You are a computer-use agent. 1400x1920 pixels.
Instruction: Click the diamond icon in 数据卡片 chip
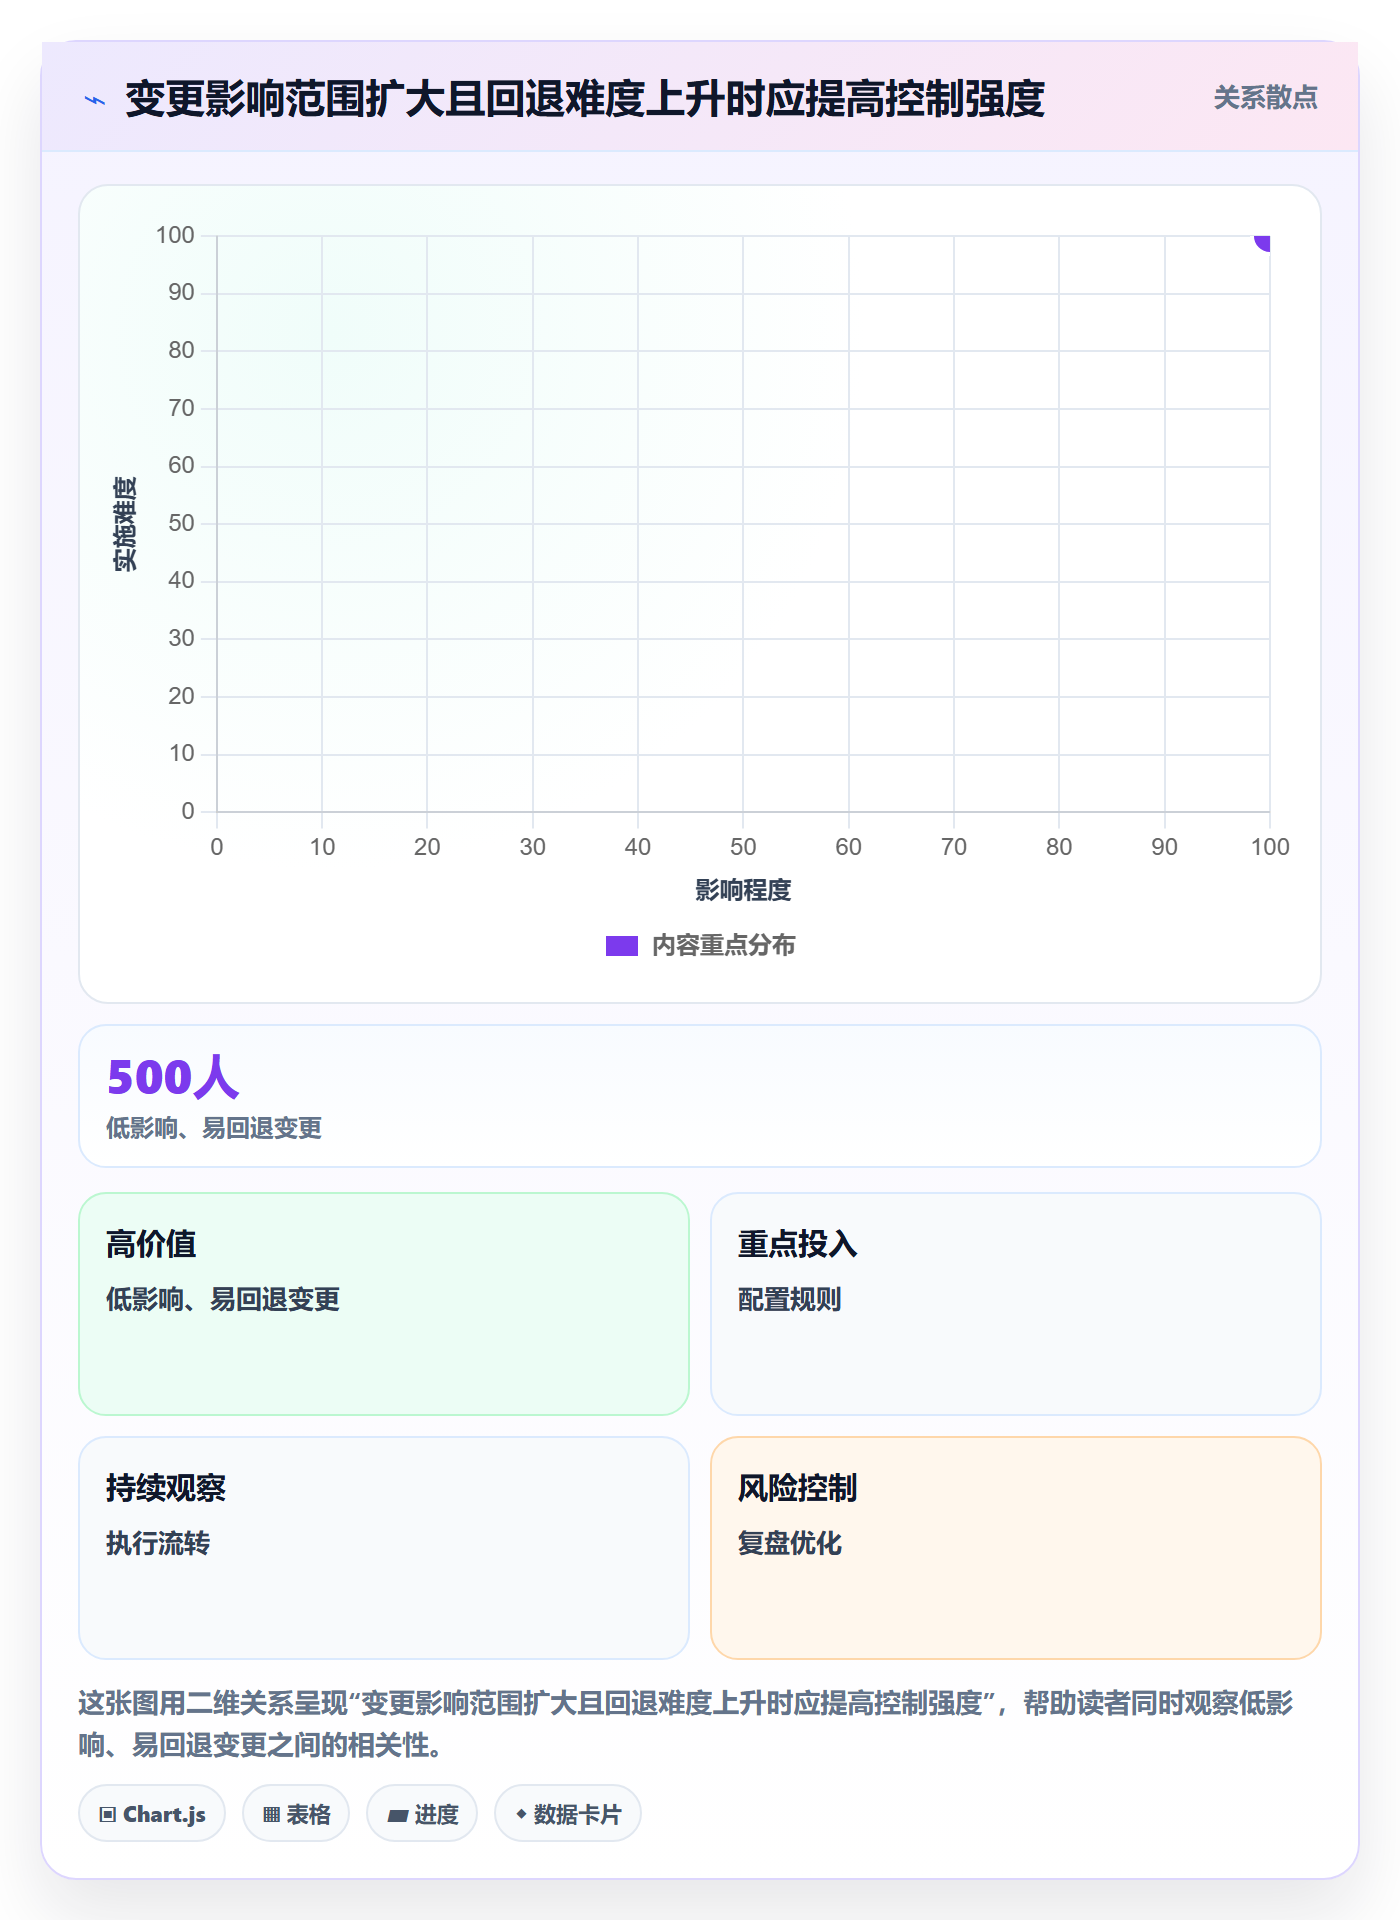pyautogui.click(x=521, y=1814)
